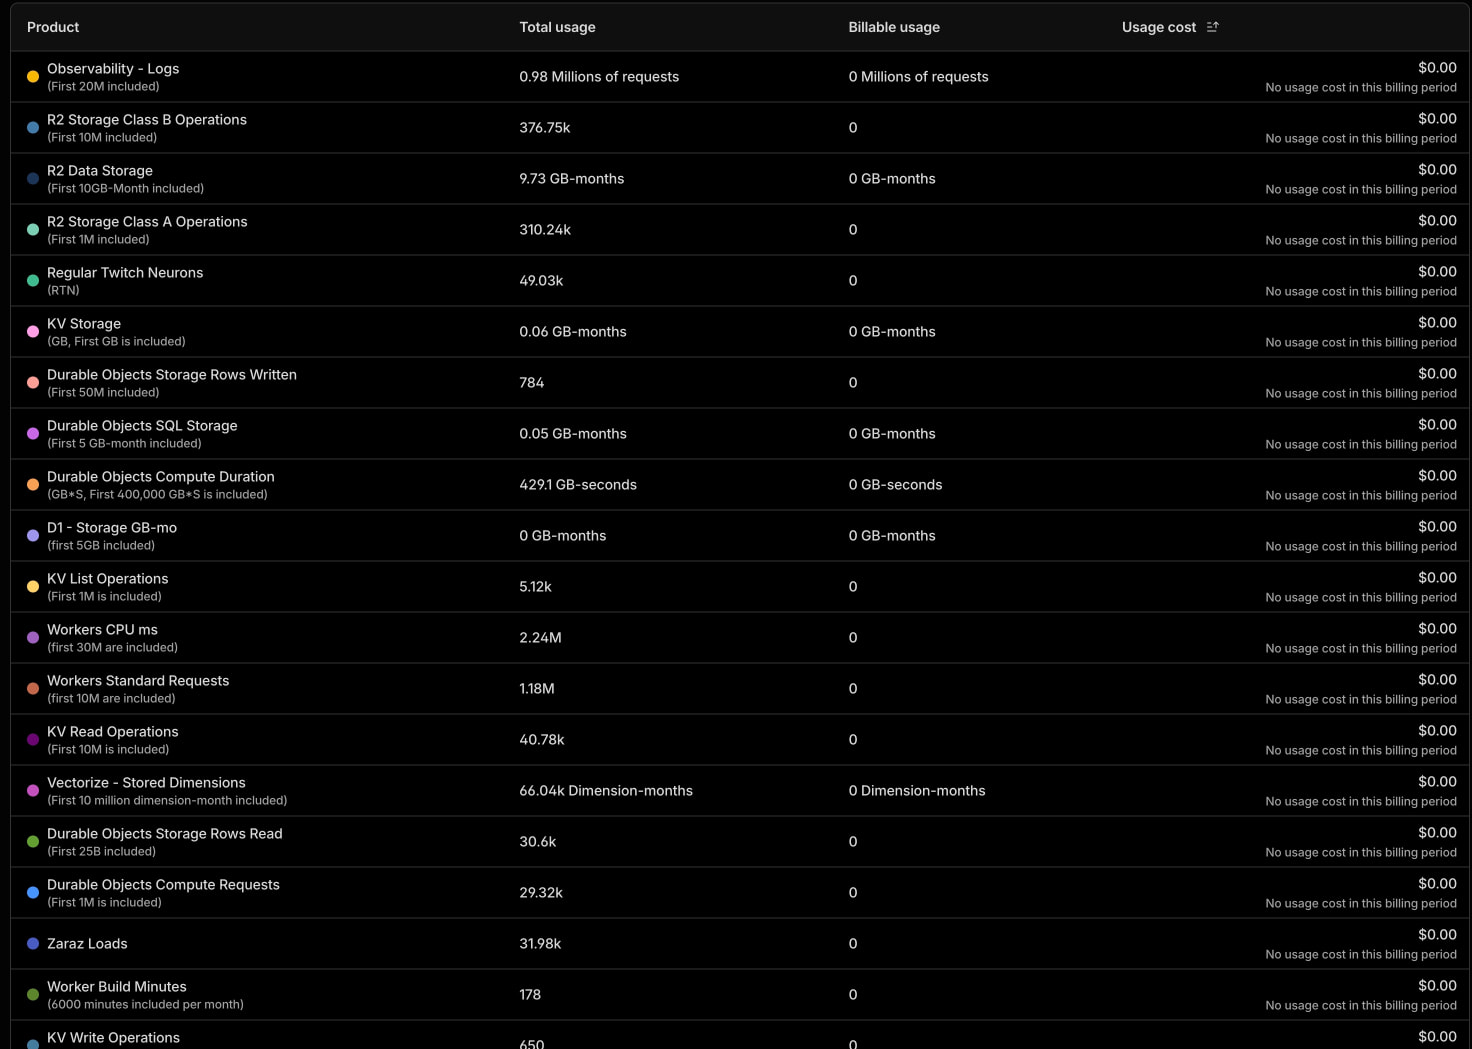Click the 66.04k Dimension-months value

pos(606,791)
